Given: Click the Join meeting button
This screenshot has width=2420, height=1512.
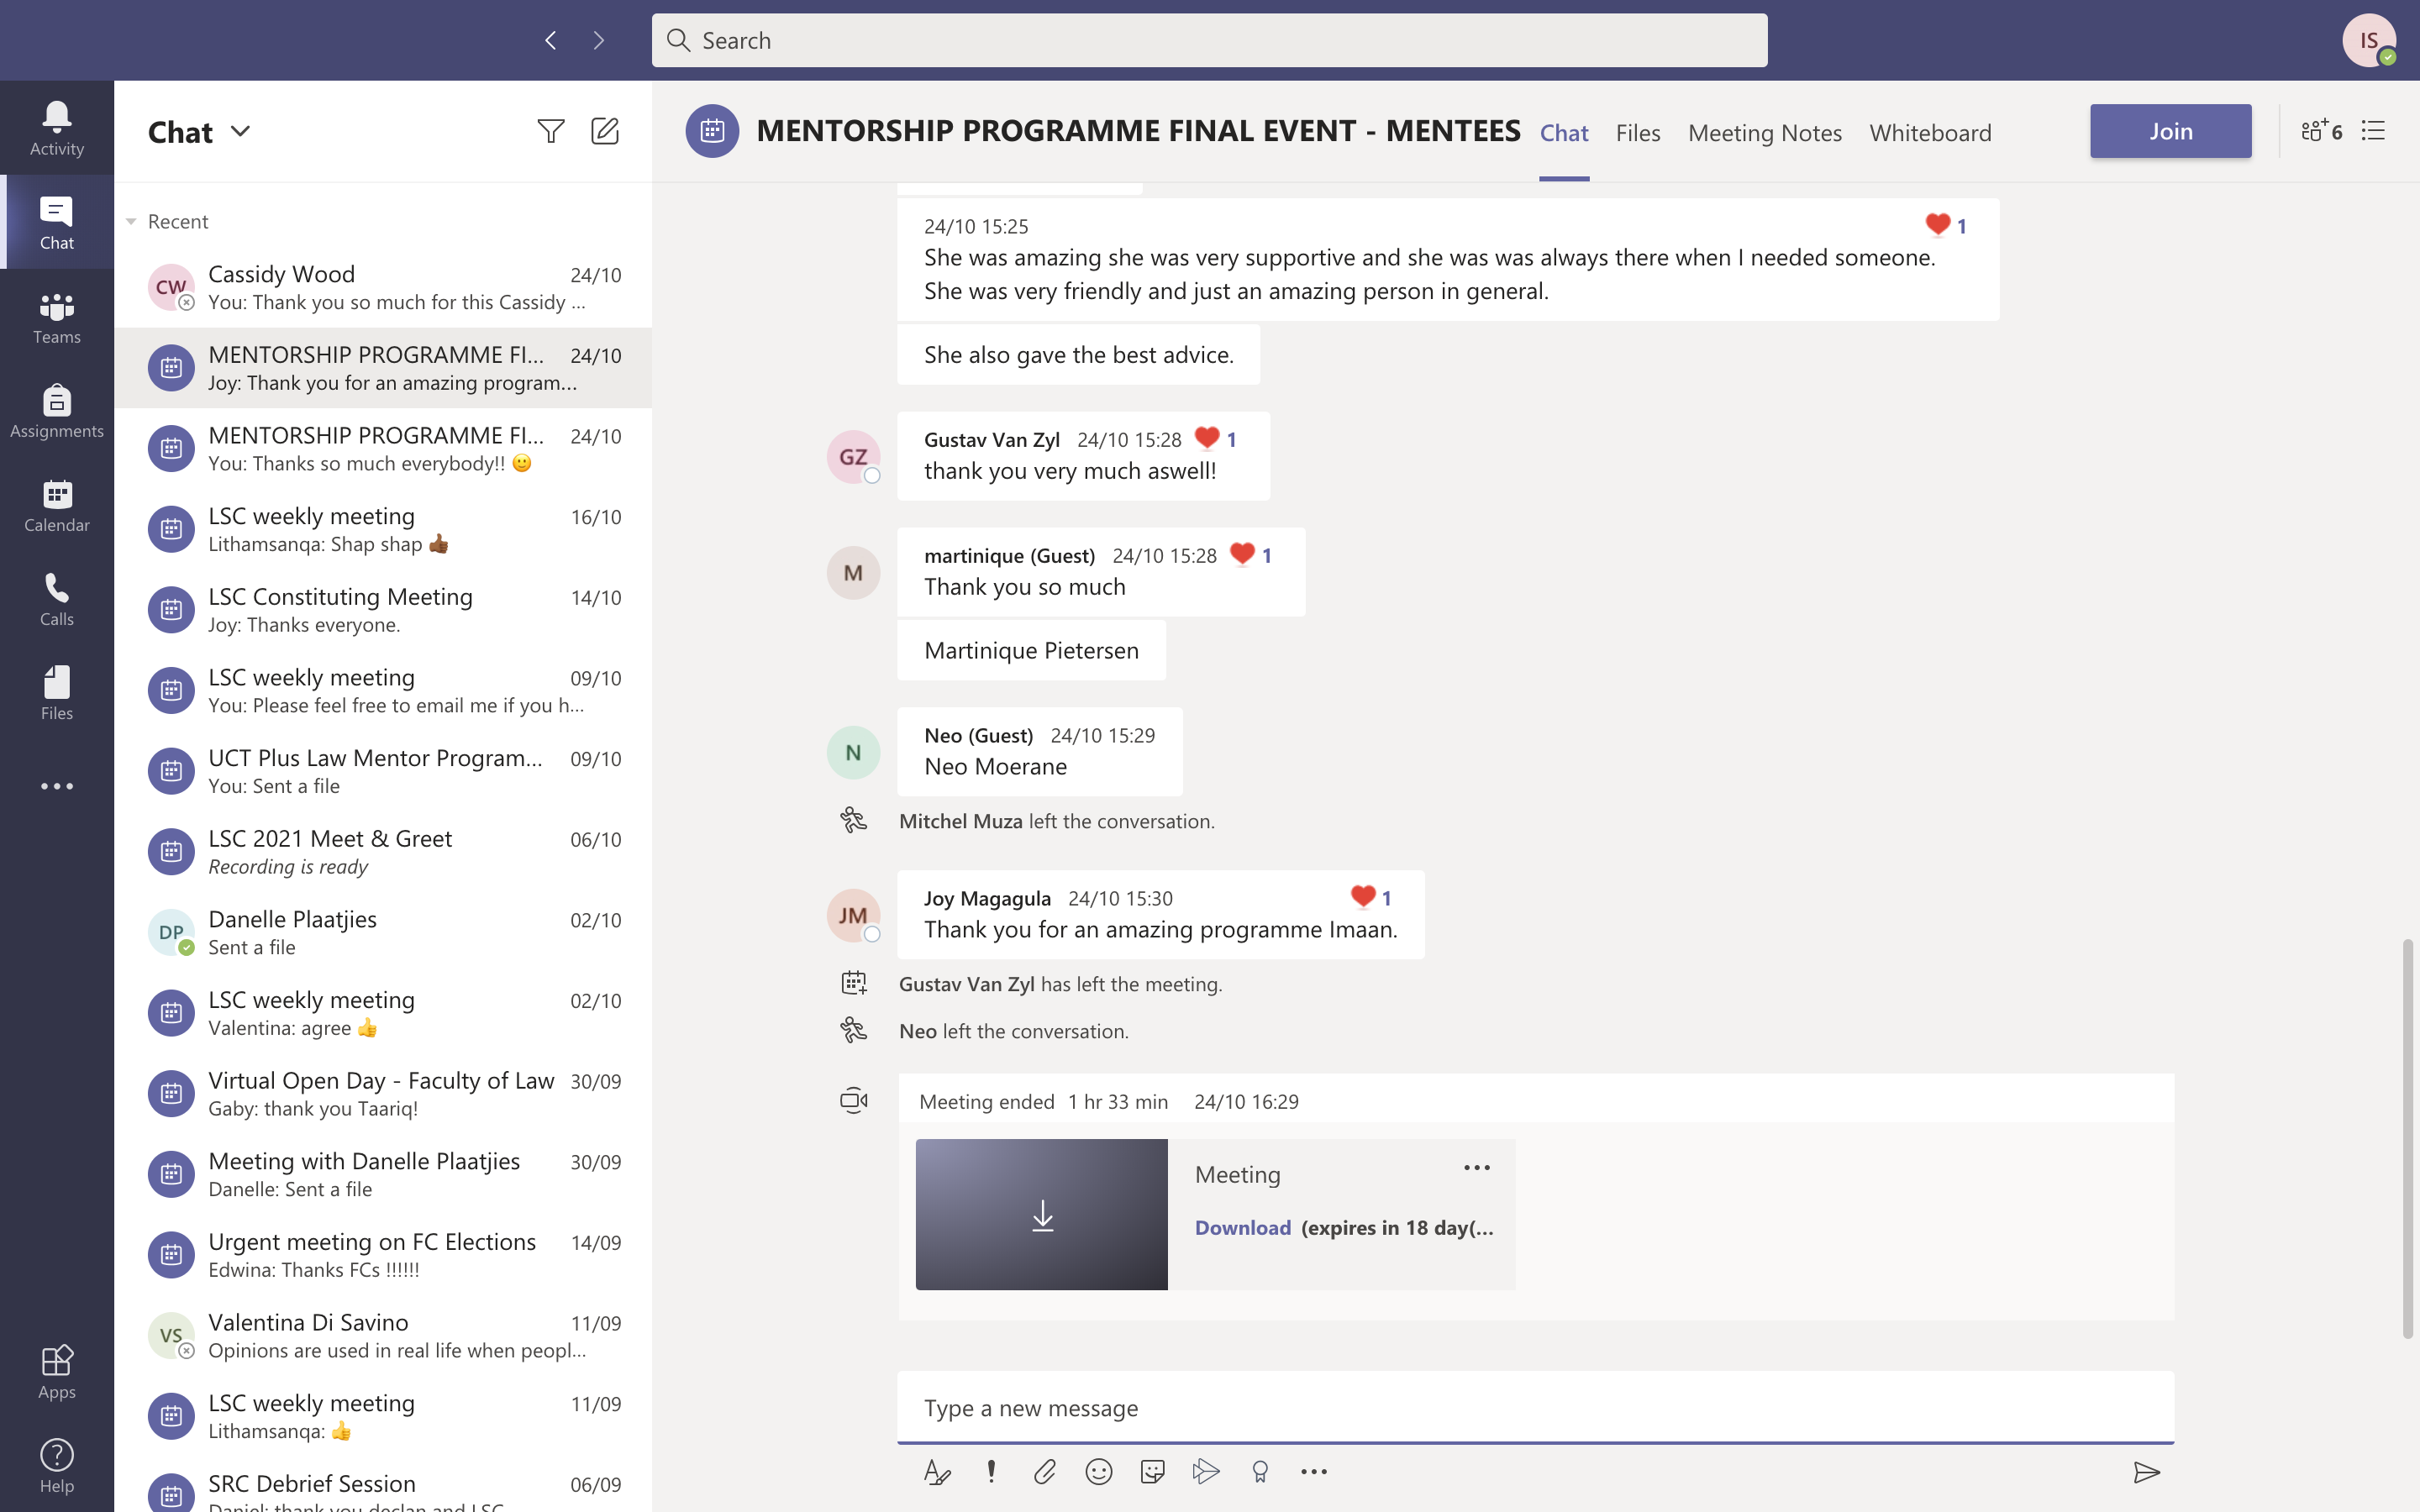Looking at the screenshot, I should click(2170, 131).
